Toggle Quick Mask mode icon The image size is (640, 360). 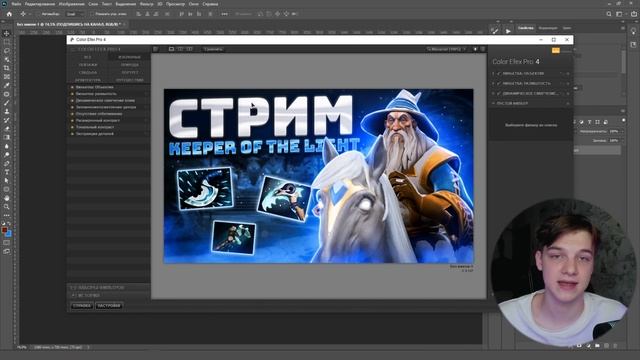7,243
